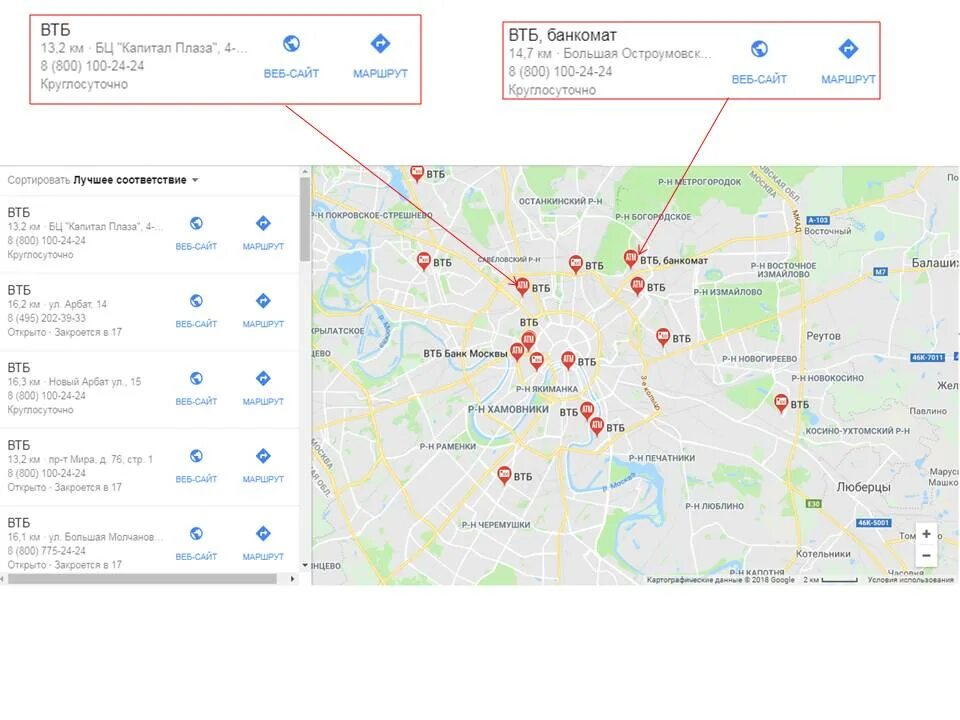
Task: Click the address "ул. Арбат, 14"
Action: [x=78, y=304]
